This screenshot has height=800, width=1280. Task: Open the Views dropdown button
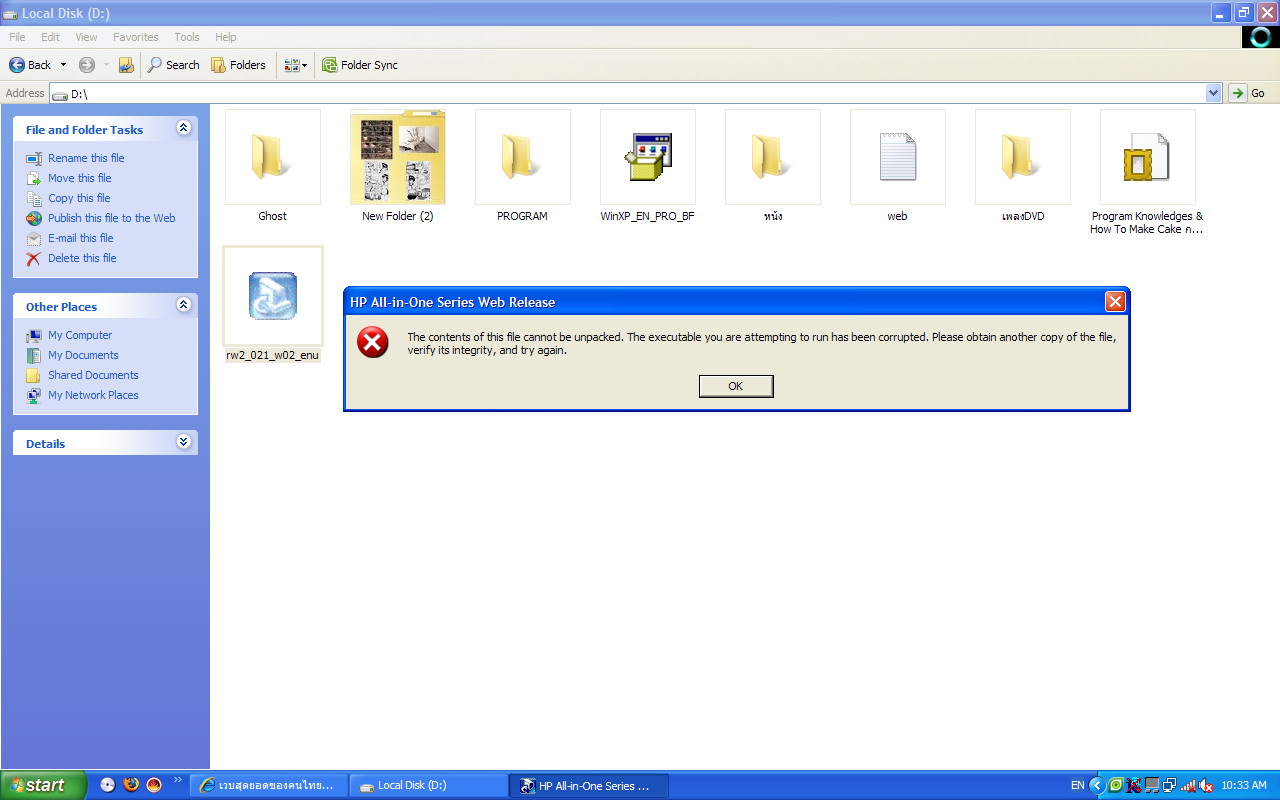(x=295, y=65)
